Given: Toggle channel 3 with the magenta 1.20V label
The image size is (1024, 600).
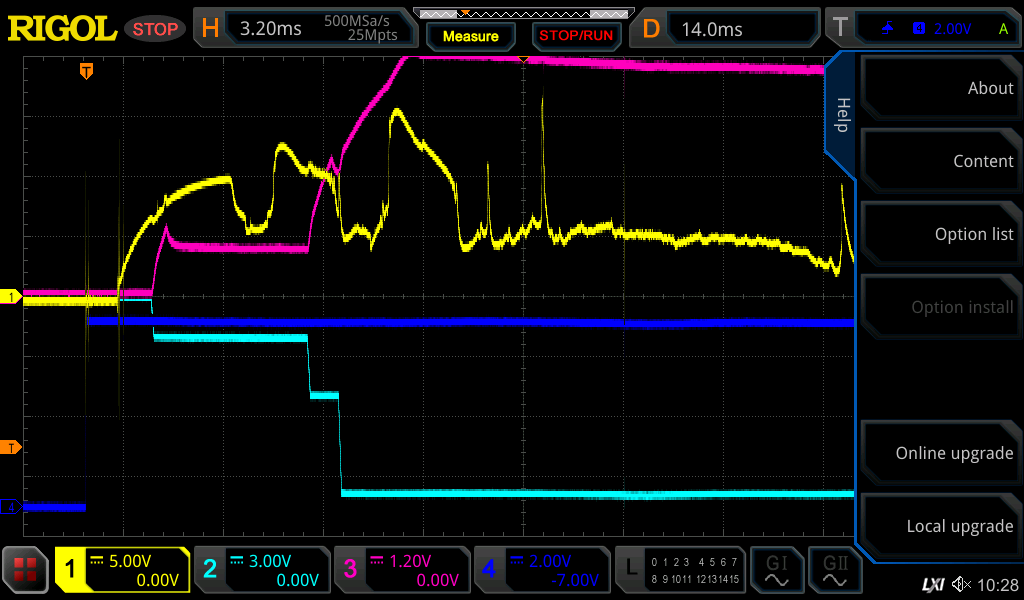Looking at the screenshot, I should (x=401, y=571).
